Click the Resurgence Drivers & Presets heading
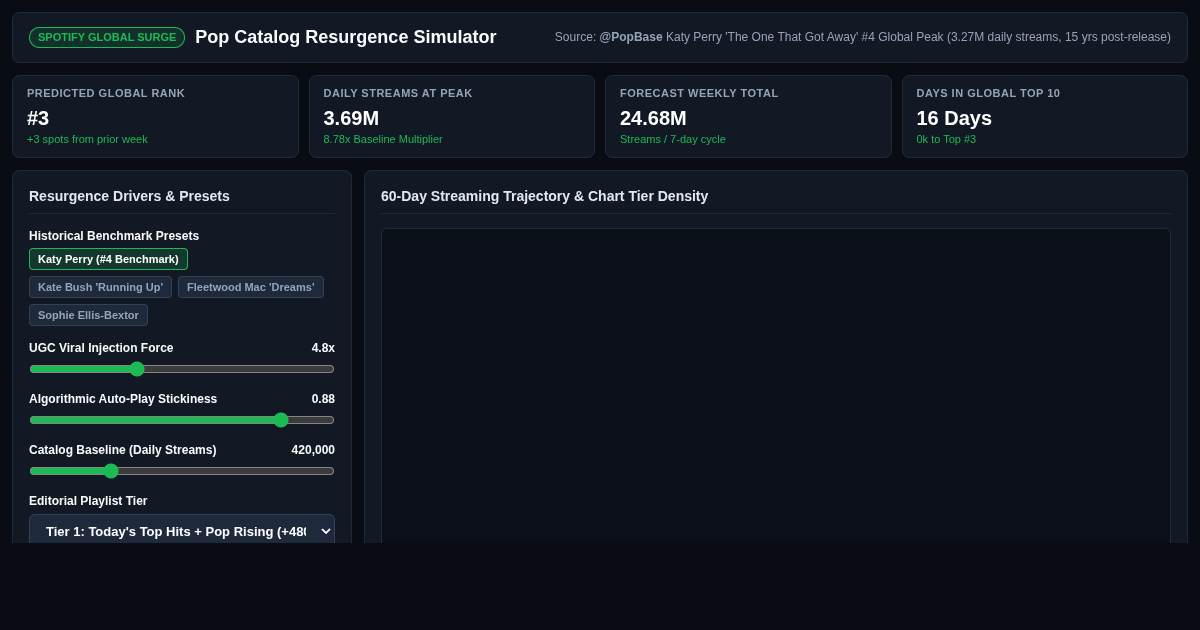 129,196
